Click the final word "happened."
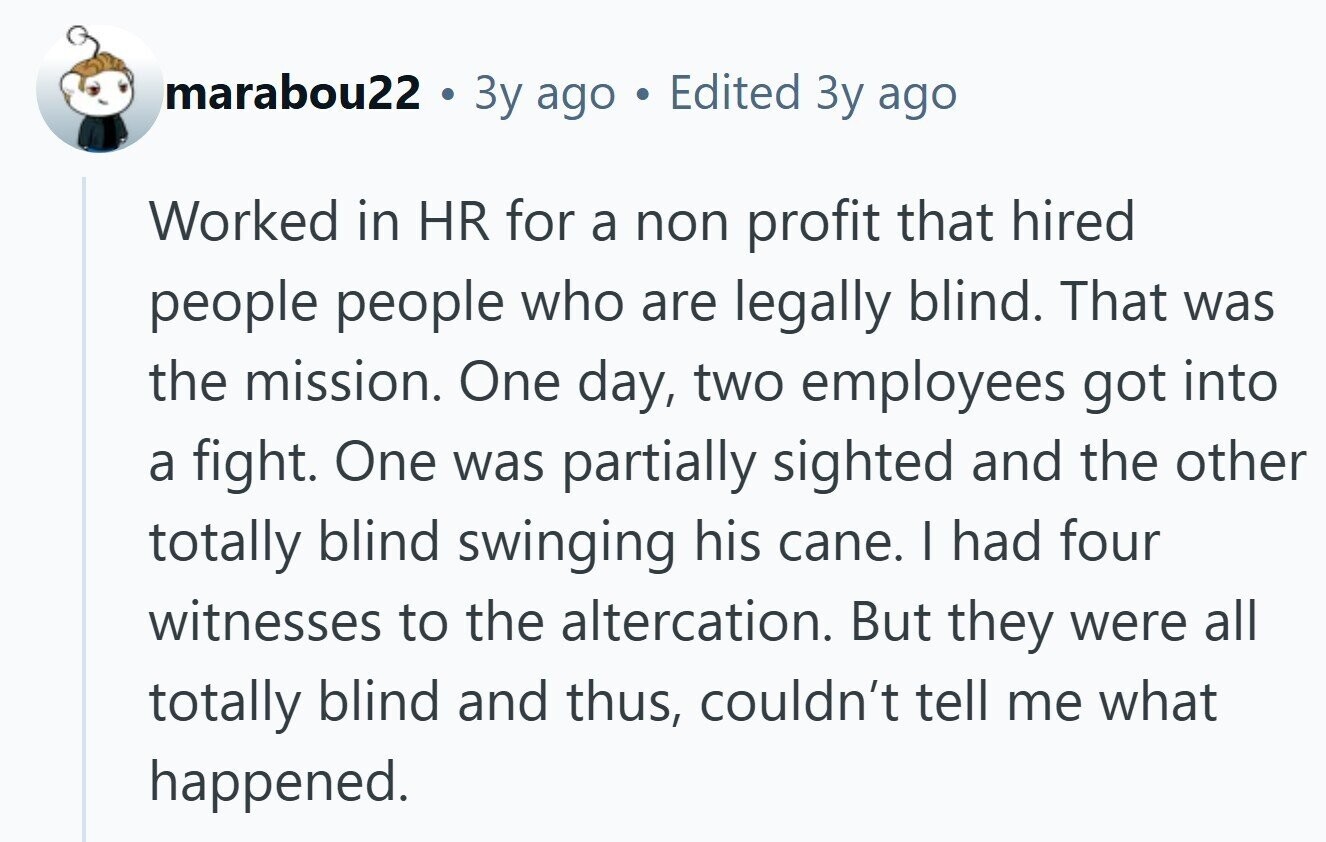The width and height of the screenshot is (1326, 842). (x=272, y=782)
